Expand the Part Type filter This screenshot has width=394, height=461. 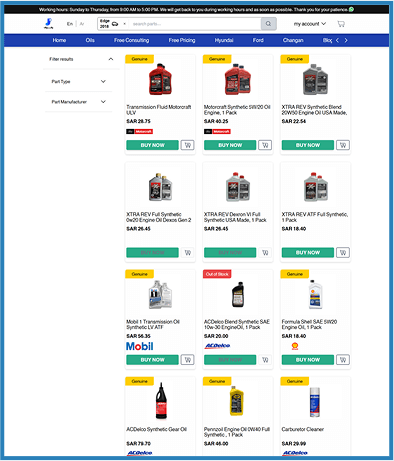point(103,81)
